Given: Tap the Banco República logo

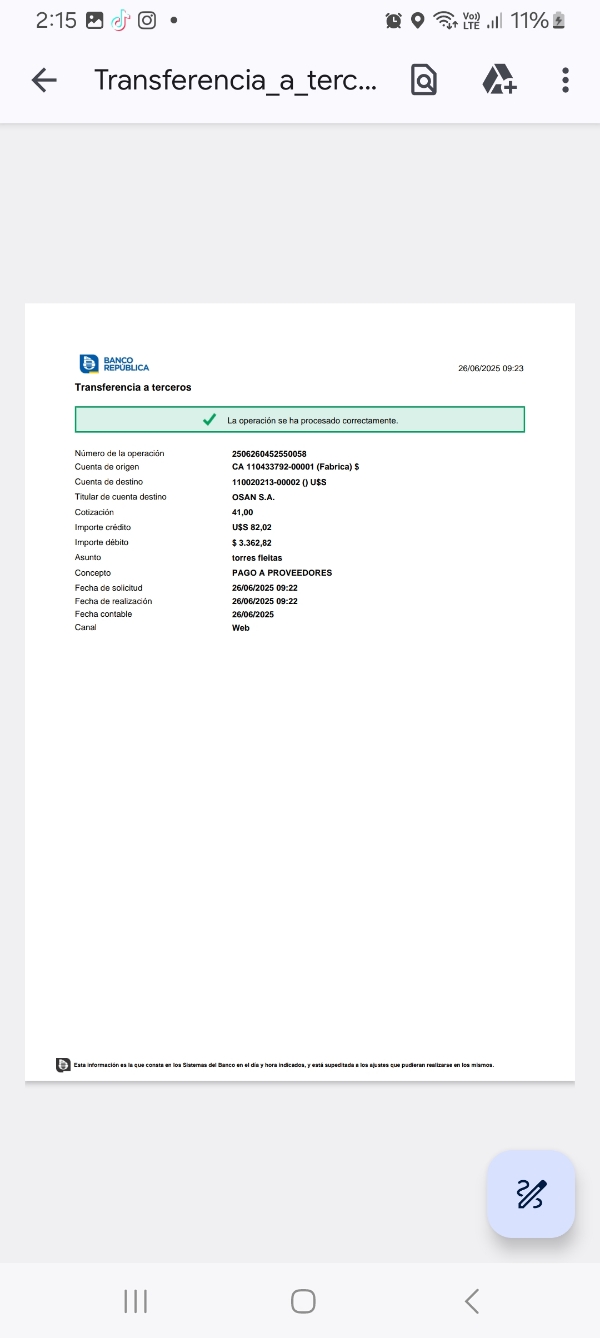Looking at the screenshot, I should click(x=114, y=364).
